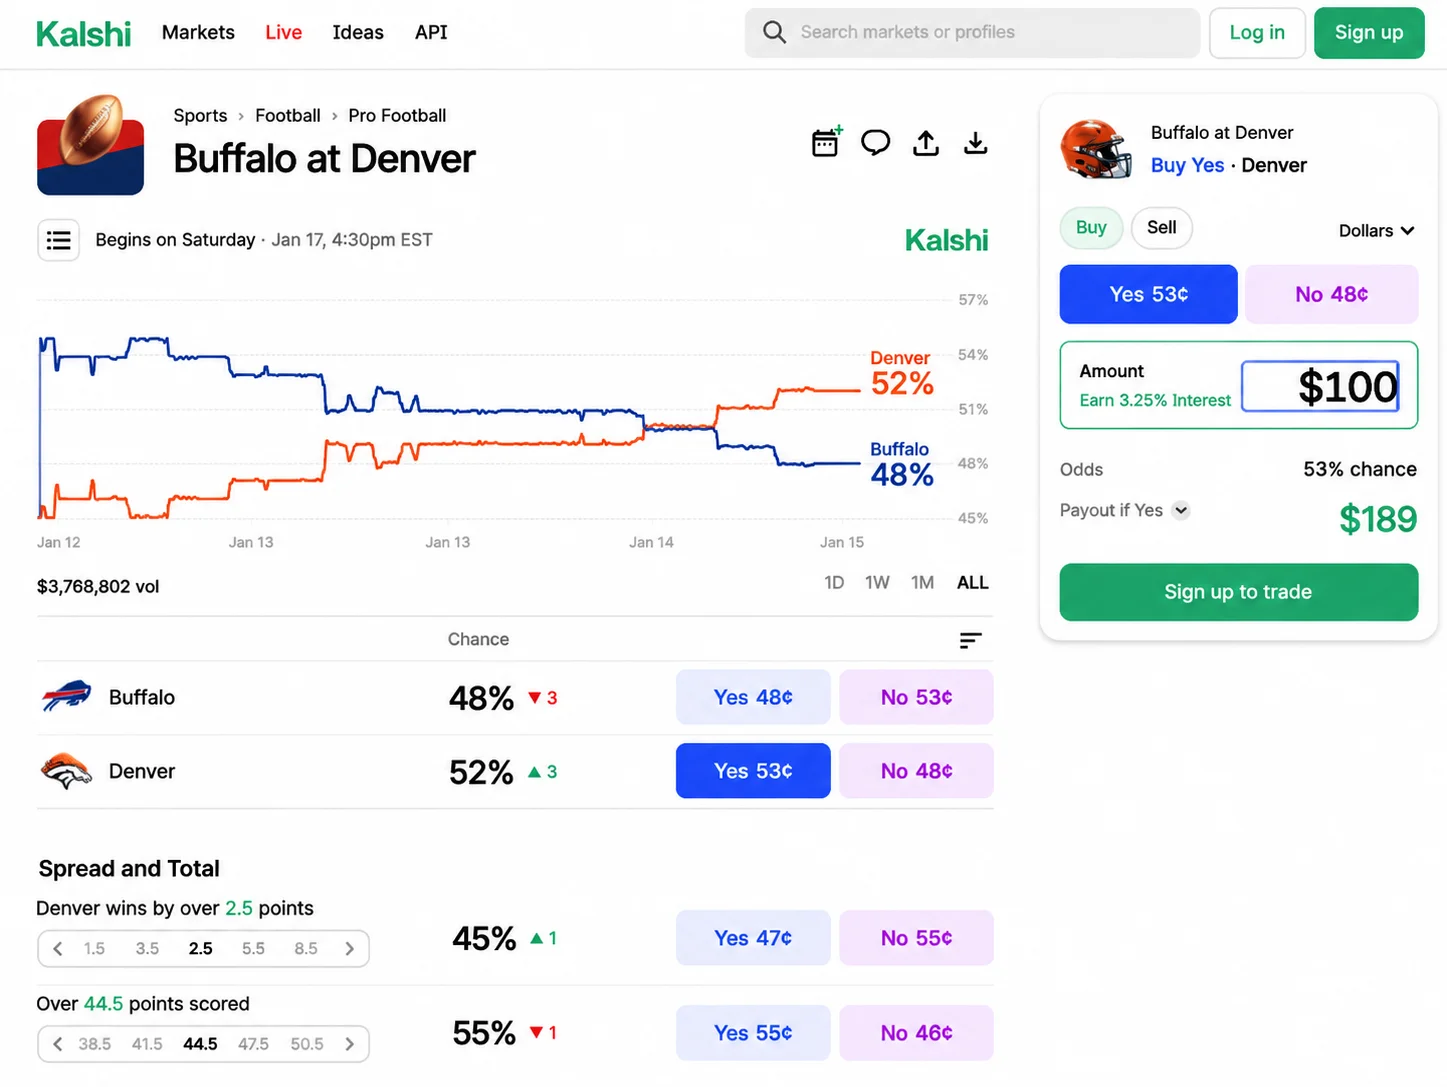The width and height of the screenshot is (1447, 1087).
Task: Buy Denver No 48¢ in list
Action: tap(916, 771)
